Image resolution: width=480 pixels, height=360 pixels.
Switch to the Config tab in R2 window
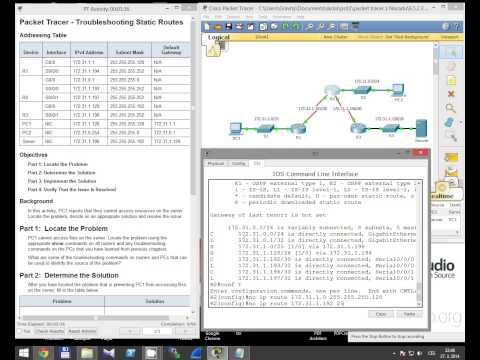click(x=238, y=163)
